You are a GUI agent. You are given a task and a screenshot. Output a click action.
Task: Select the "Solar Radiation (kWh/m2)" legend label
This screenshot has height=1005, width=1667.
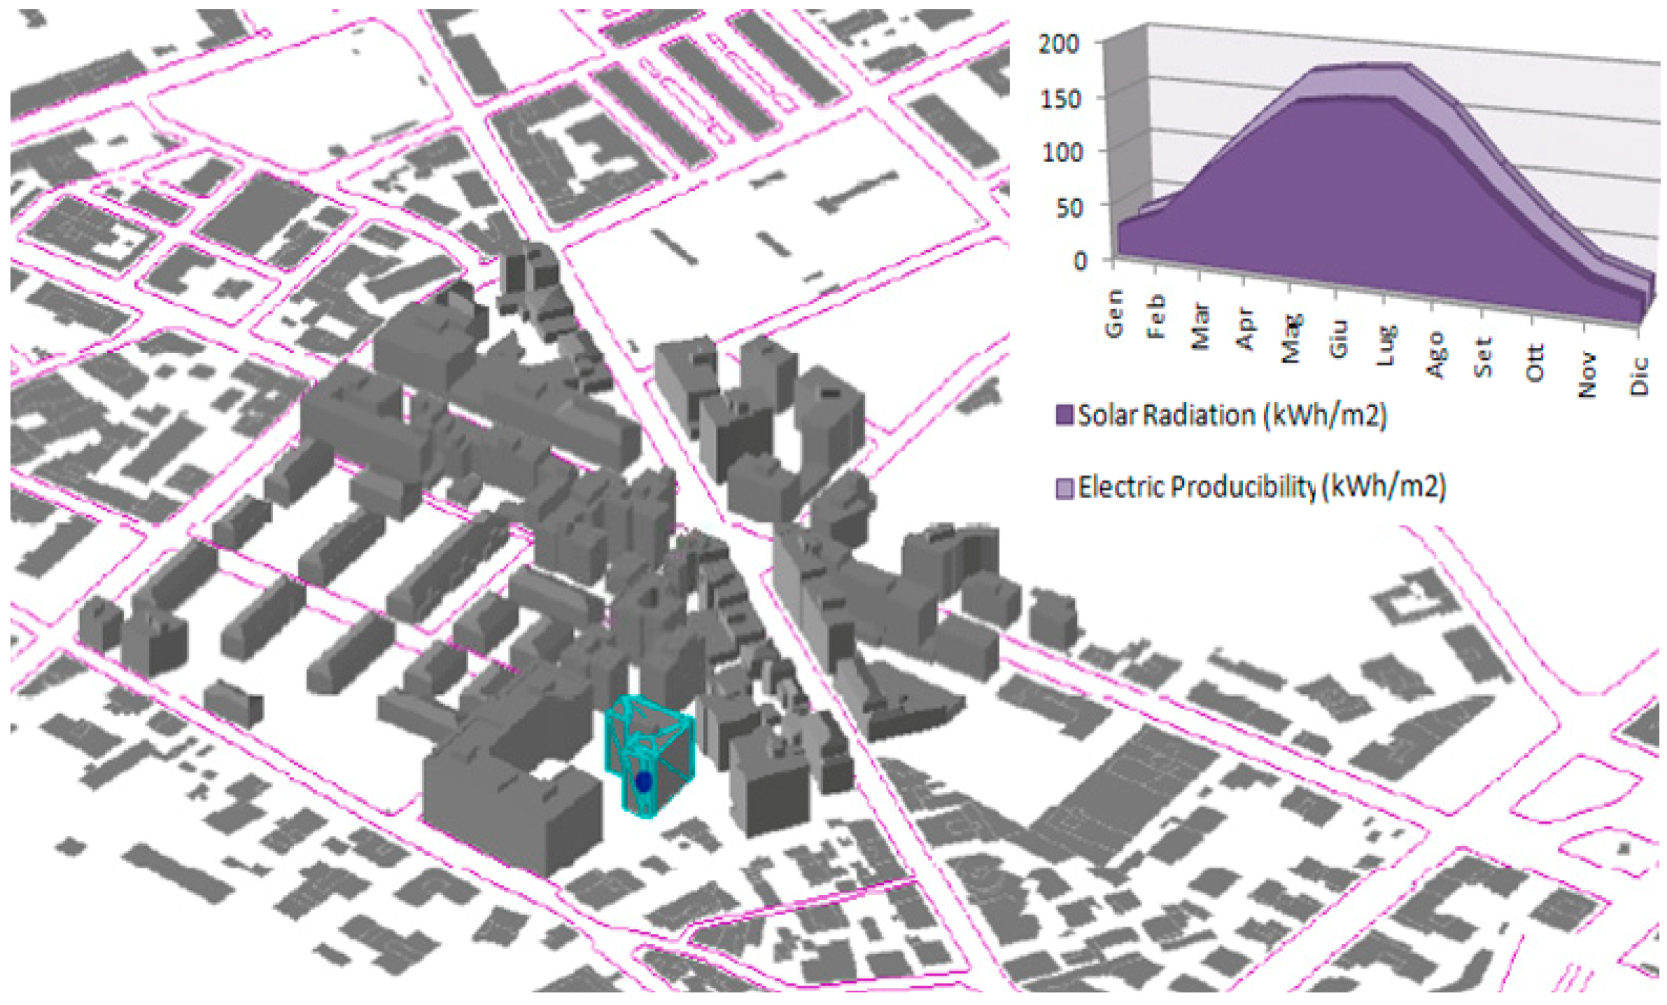point(1232,415)
